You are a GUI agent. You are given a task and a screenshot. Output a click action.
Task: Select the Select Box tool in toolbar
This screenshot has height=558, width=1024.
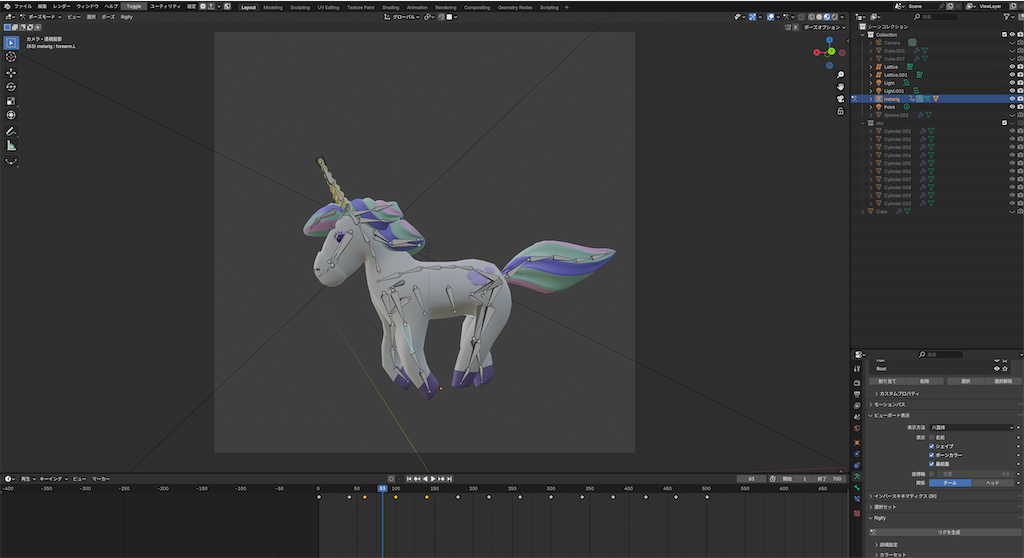pos(11,42)
